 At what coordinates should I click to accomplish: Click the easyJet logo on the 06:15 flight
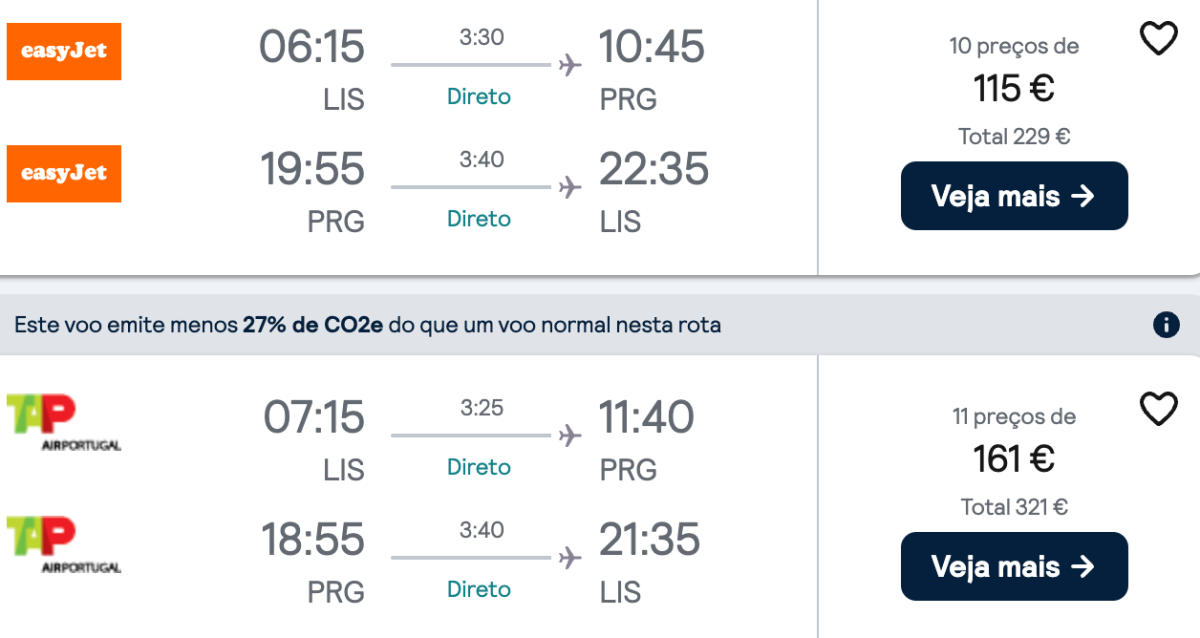tap(64, 51)
